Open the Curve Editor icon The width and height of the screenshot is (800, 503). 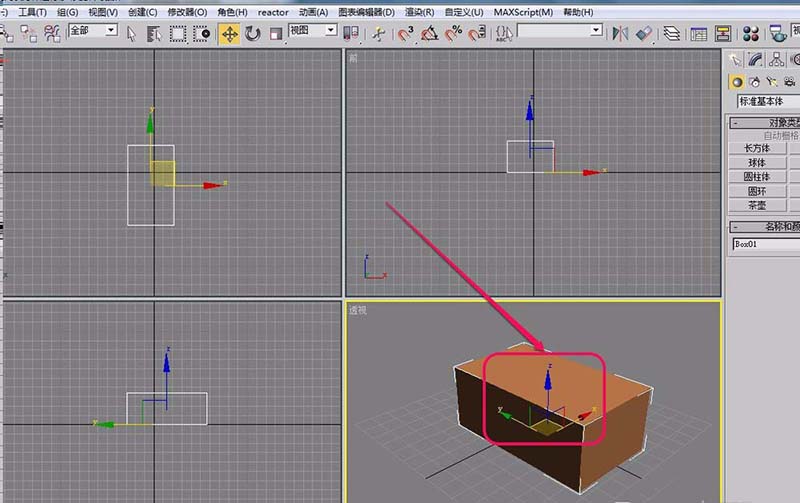(698, 34)
